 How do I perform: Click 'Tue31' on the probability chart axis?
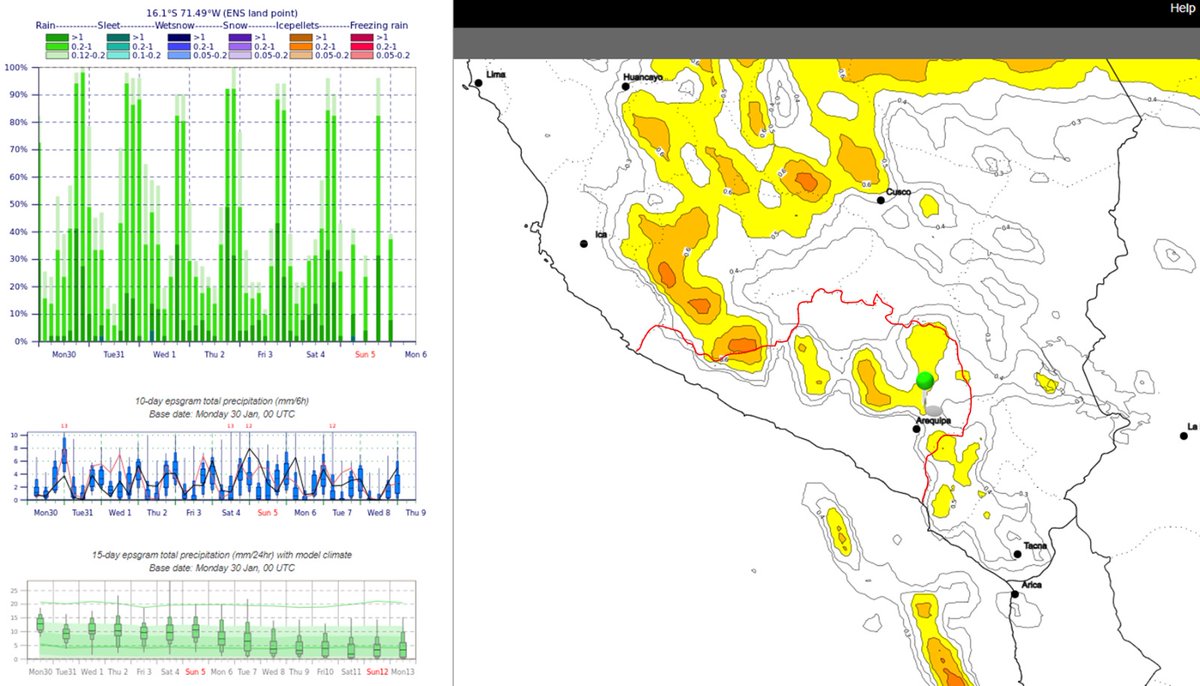click(x=112, y=354)
